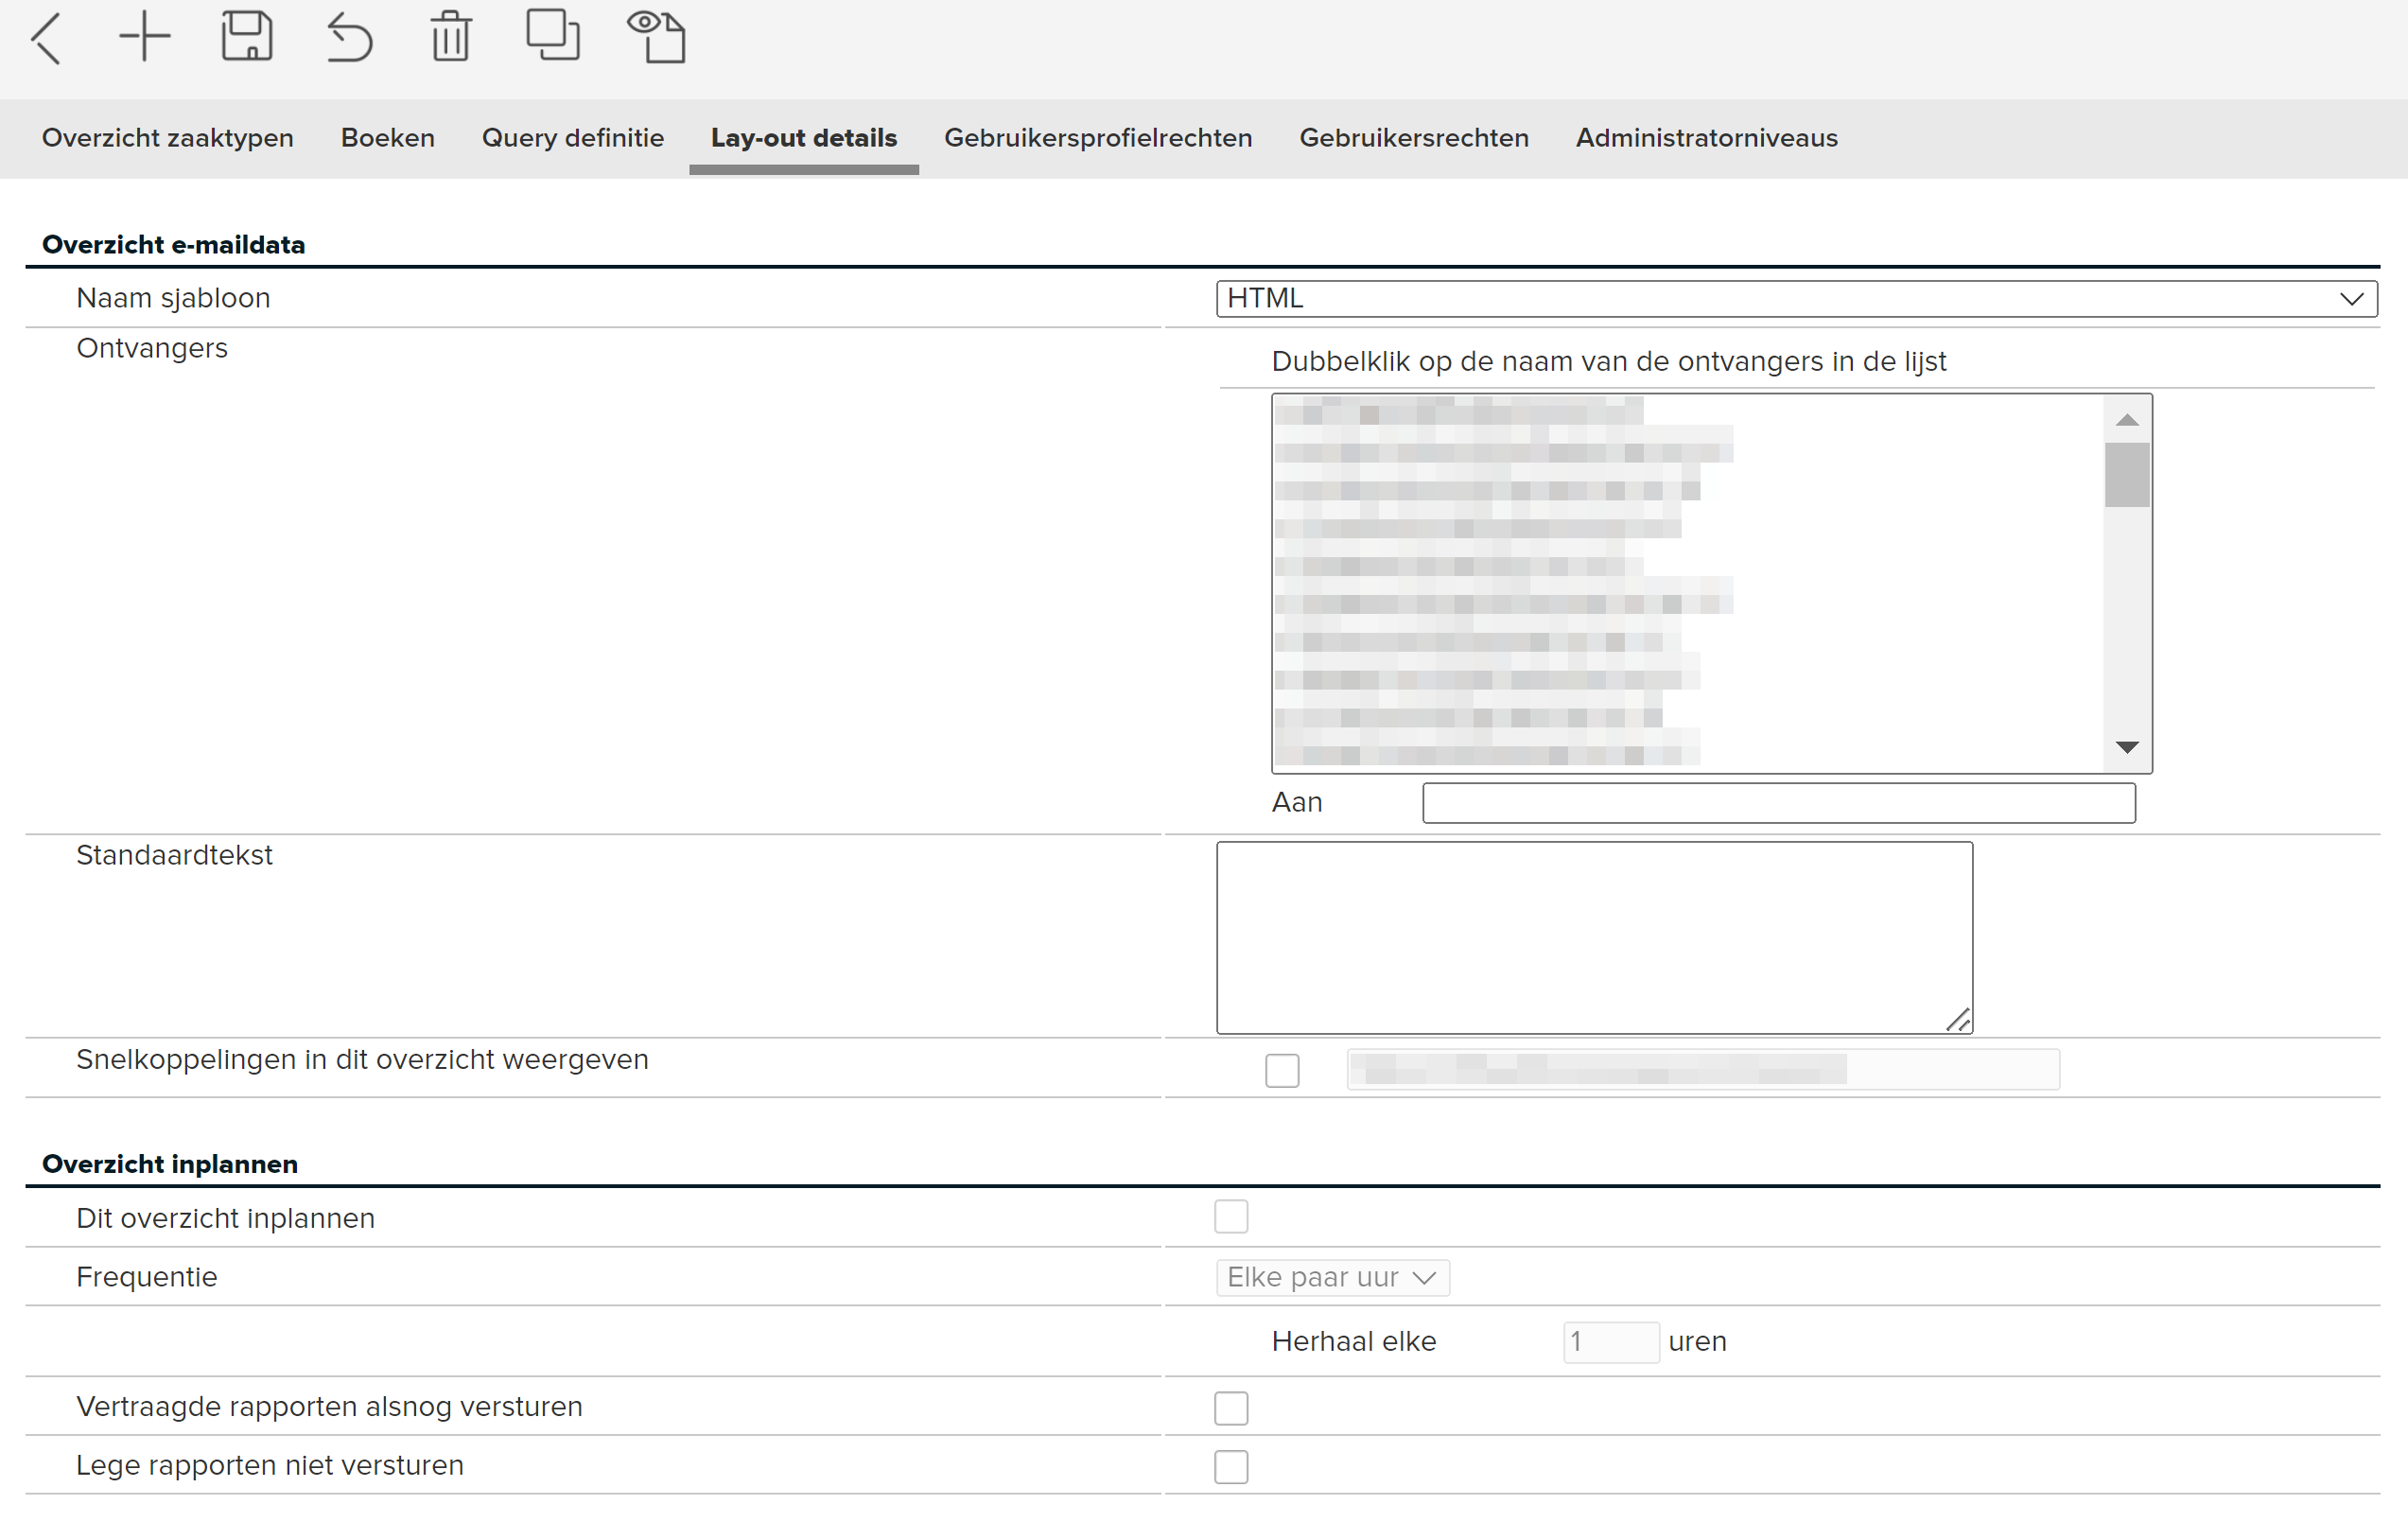Copy with the duplicate squares icon
Screen dimensions: 2408x1522
pos(553,35)
